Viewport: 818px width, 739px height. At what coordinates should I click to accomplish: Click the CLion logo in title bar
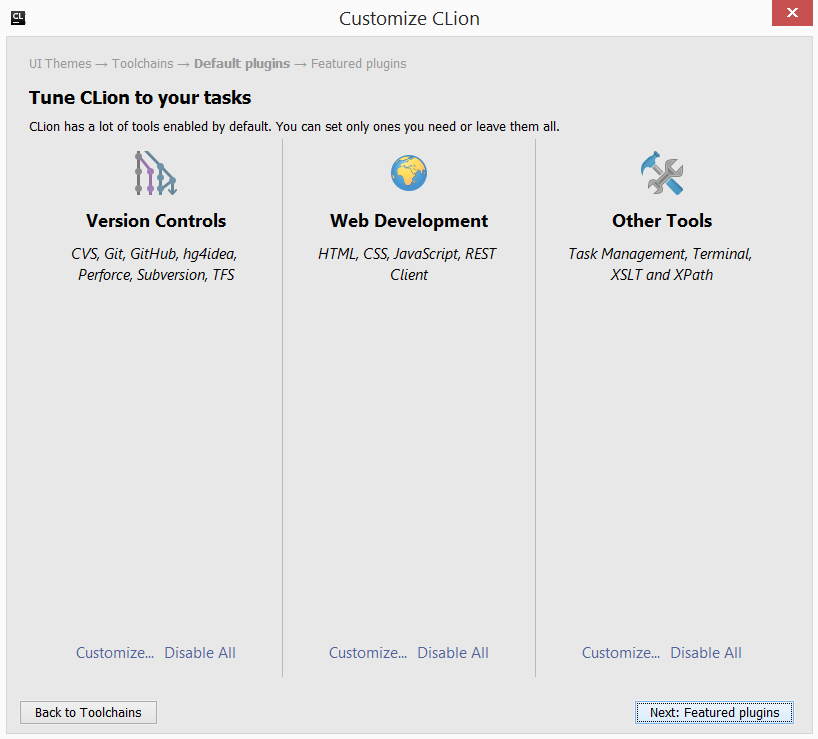[x=18, y=18]
